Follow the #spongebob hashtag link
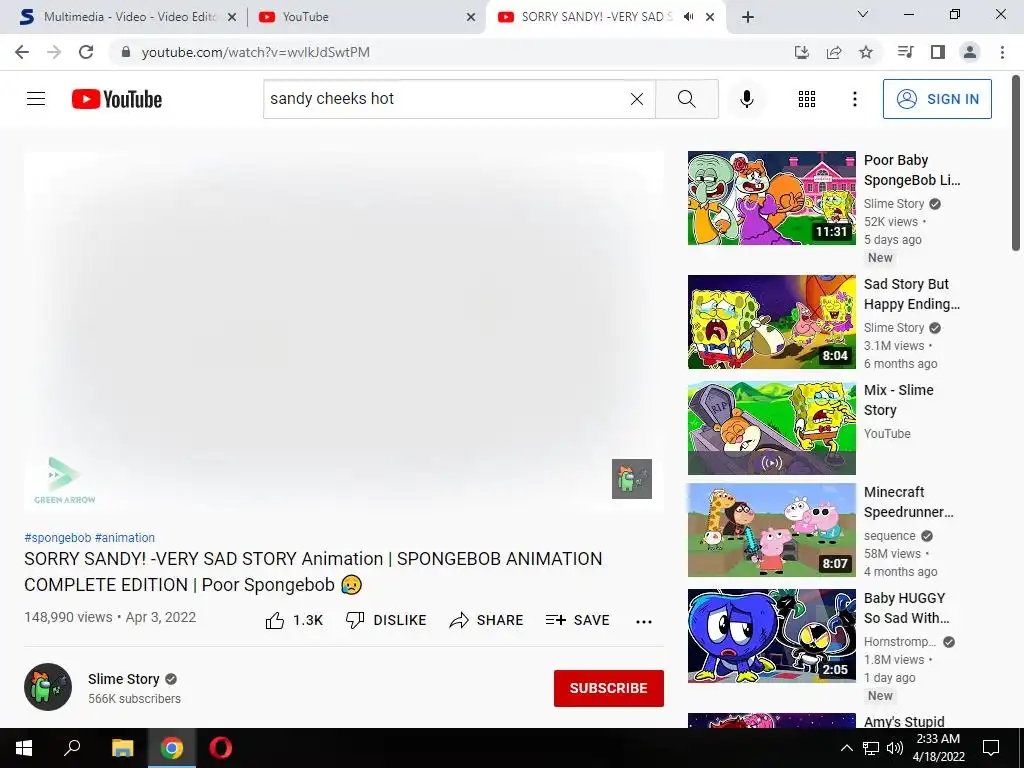 (57, 537)
